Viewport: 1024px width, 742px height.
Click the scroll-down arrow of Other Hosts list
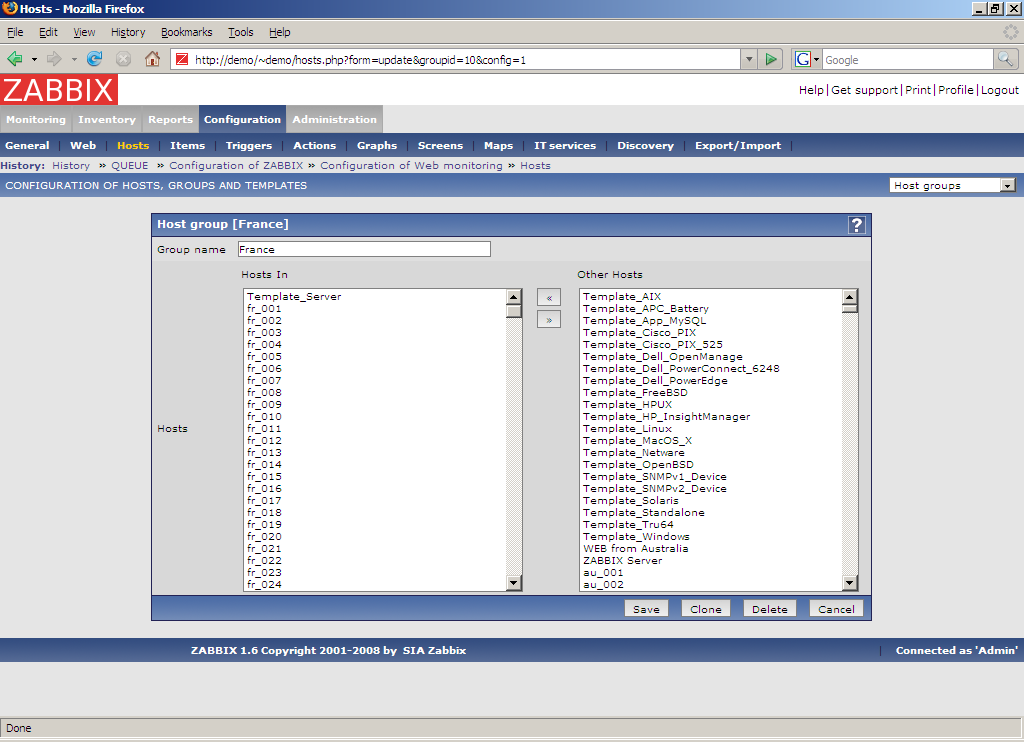coord(850,583)
